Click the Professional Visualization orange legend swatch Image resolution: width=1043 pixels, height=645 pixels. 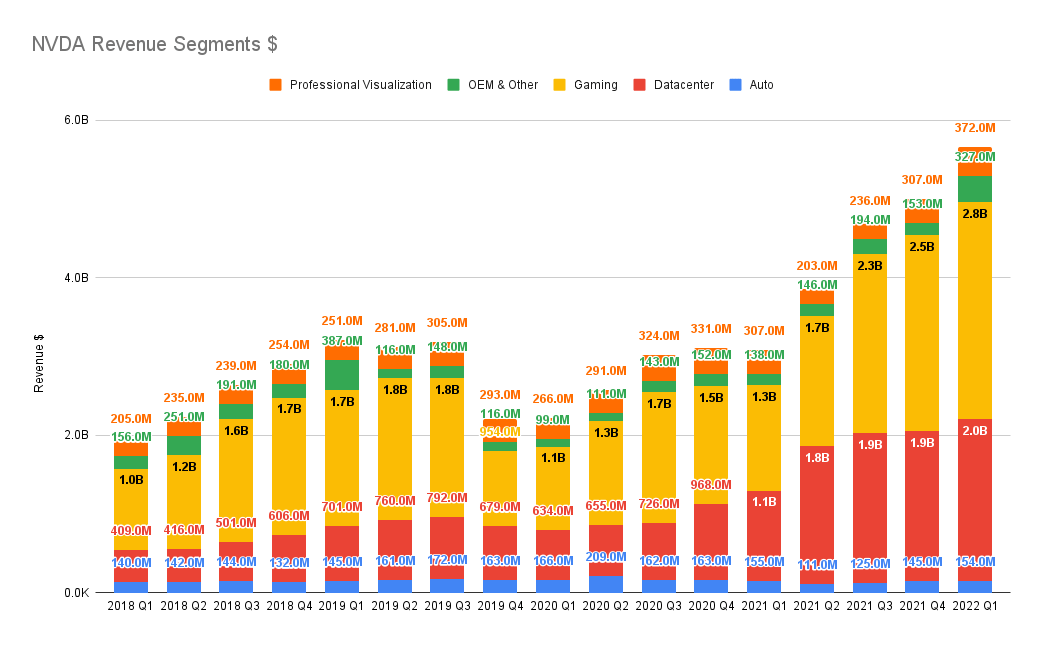(275, 84)
